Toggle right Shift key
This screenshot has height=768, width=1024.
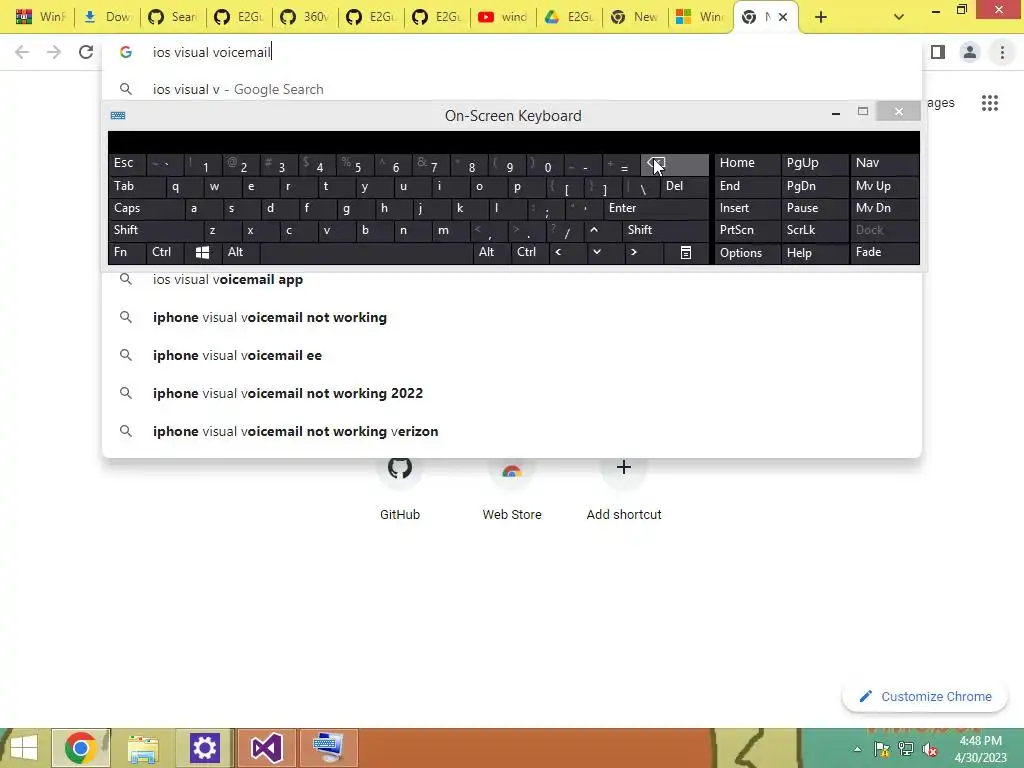pos(665,230)
